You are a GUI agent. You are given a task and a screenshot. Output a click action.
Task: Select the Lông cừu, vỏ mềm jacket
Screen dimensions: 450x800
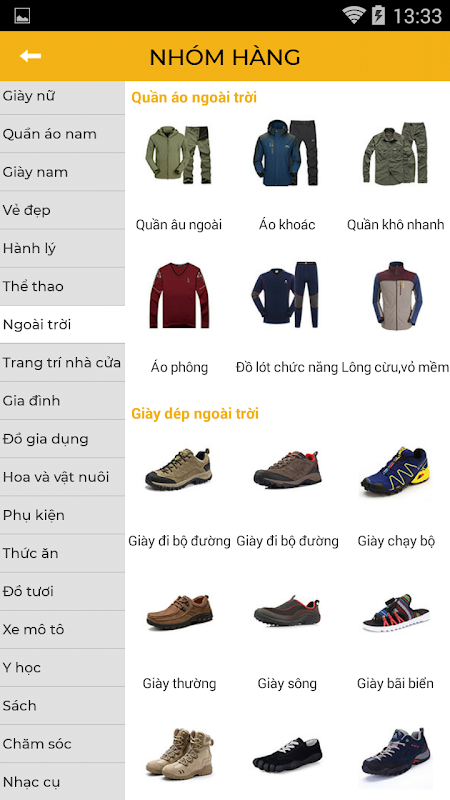(x=397, y=295)
